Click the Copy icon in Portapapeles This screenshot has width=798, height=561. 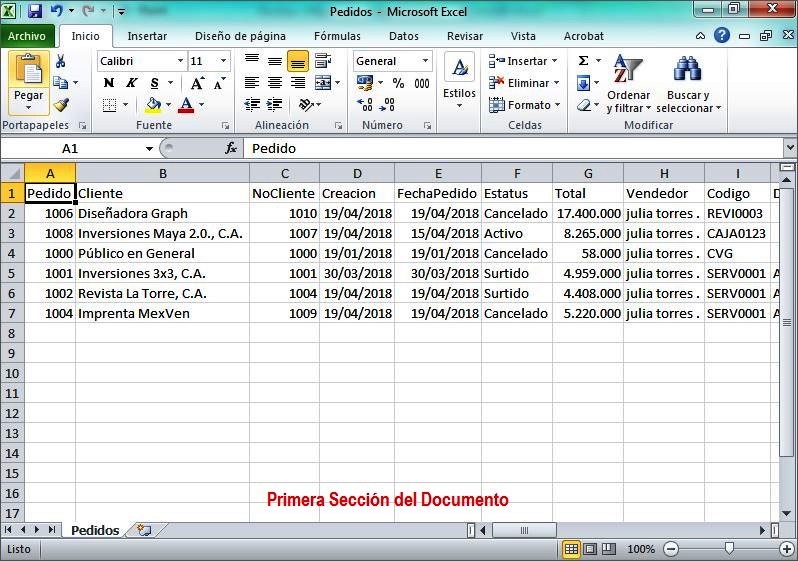(x=61, y=82)
